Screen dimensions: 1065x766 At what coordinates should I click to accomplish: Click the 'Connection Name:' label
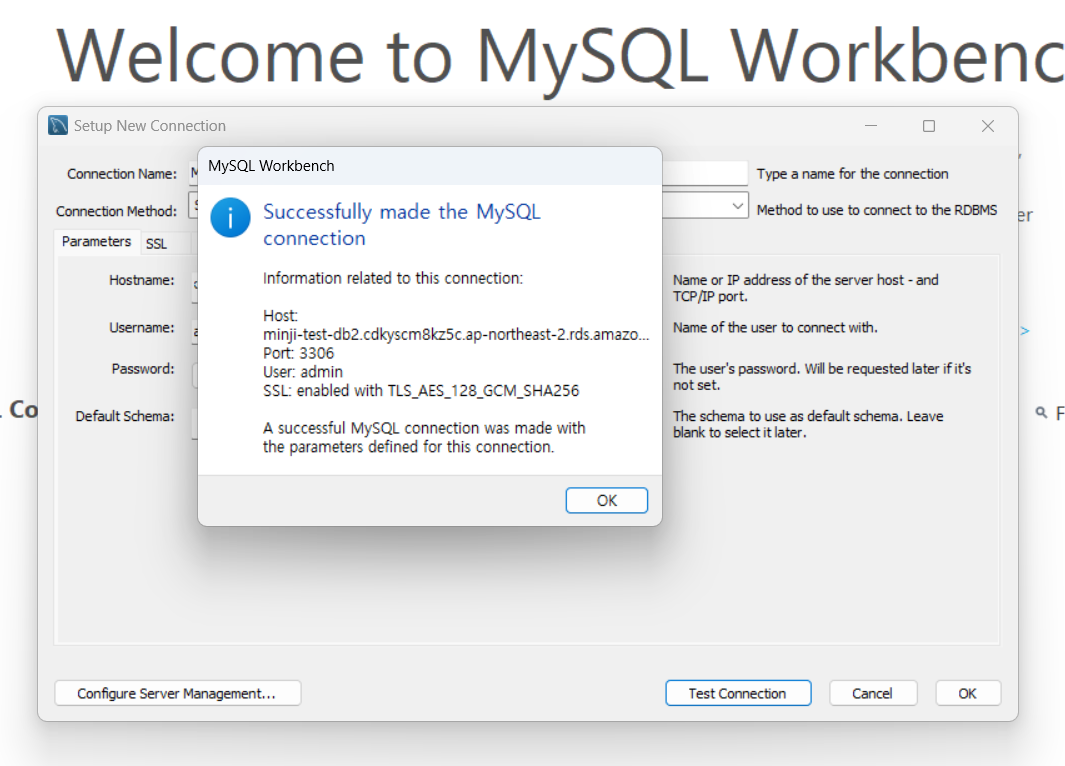pyautogui.click(x=122, y=174)
